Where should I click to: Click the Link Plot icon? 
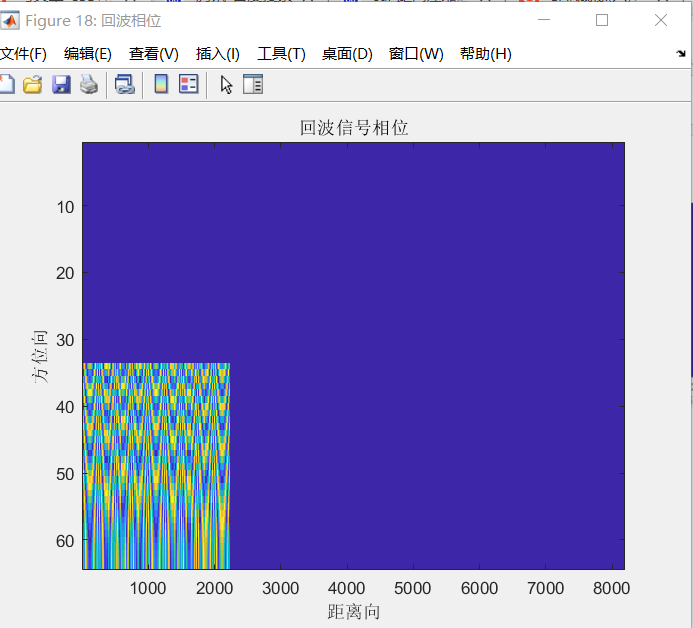coord(125,84)
